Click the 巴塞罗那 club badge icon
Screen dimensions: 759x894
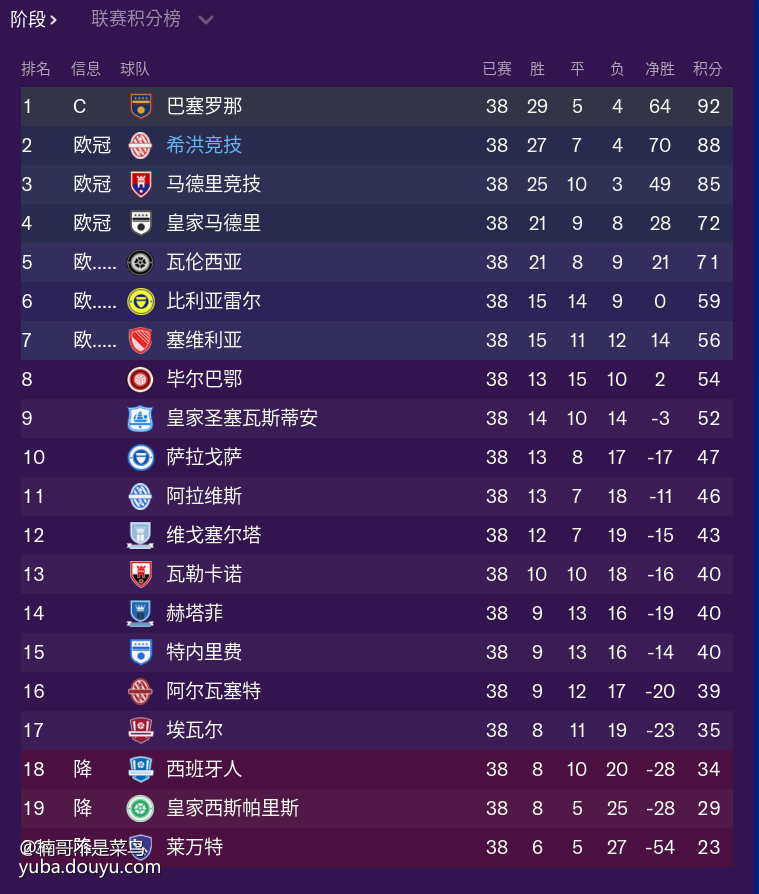(x=140, y=106)
